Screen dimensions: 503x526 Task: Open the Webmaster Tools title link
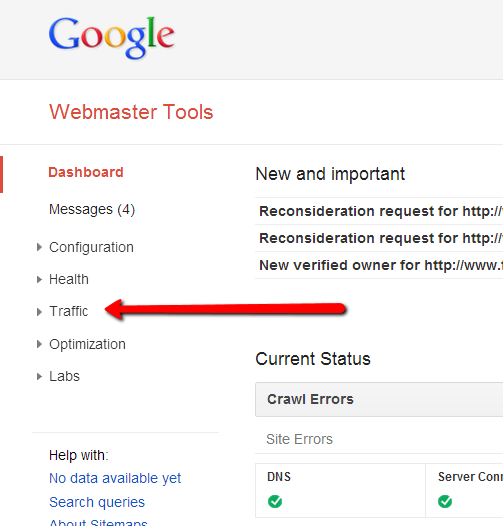(131, 112)
